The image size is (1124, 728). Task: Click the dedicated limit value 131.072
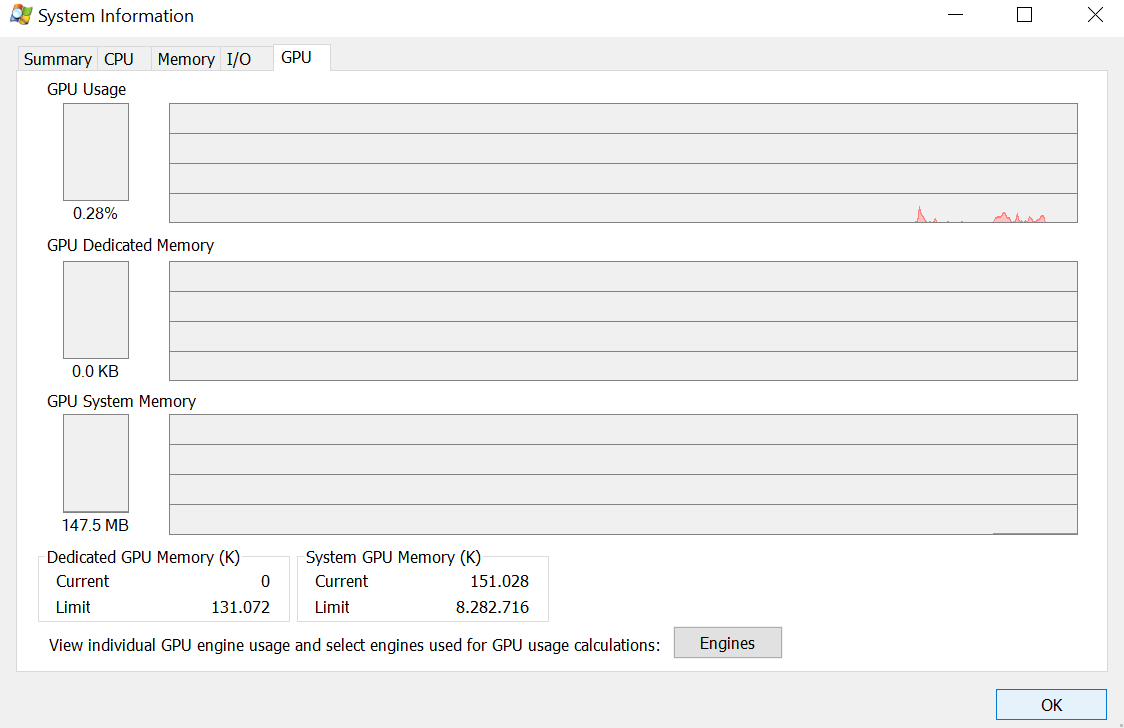(x=240, y=608)
